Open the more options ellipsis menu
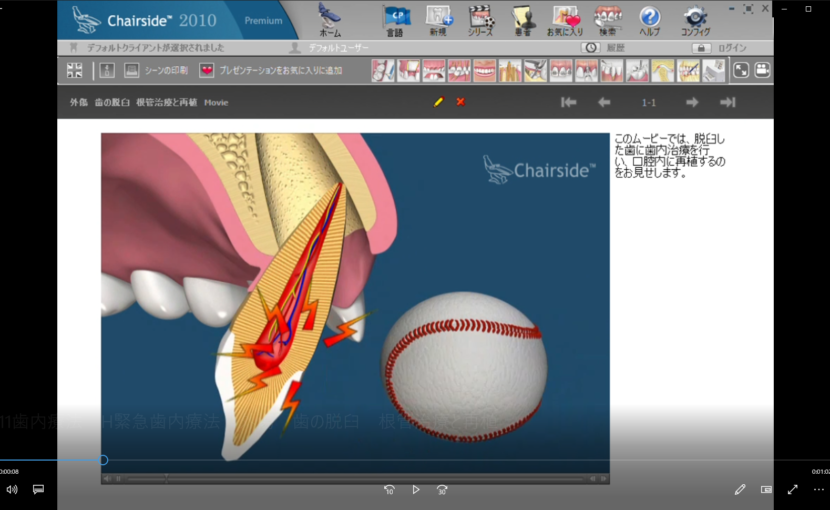Viewport: 830px width, 510px height. point(818,490)
